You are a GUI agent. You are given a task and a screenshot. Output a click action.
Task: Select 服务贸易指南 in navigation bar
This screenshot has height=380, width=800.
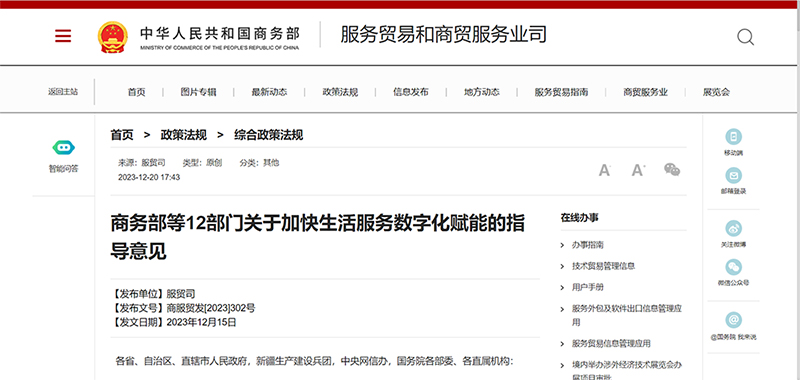click(561, 92)
